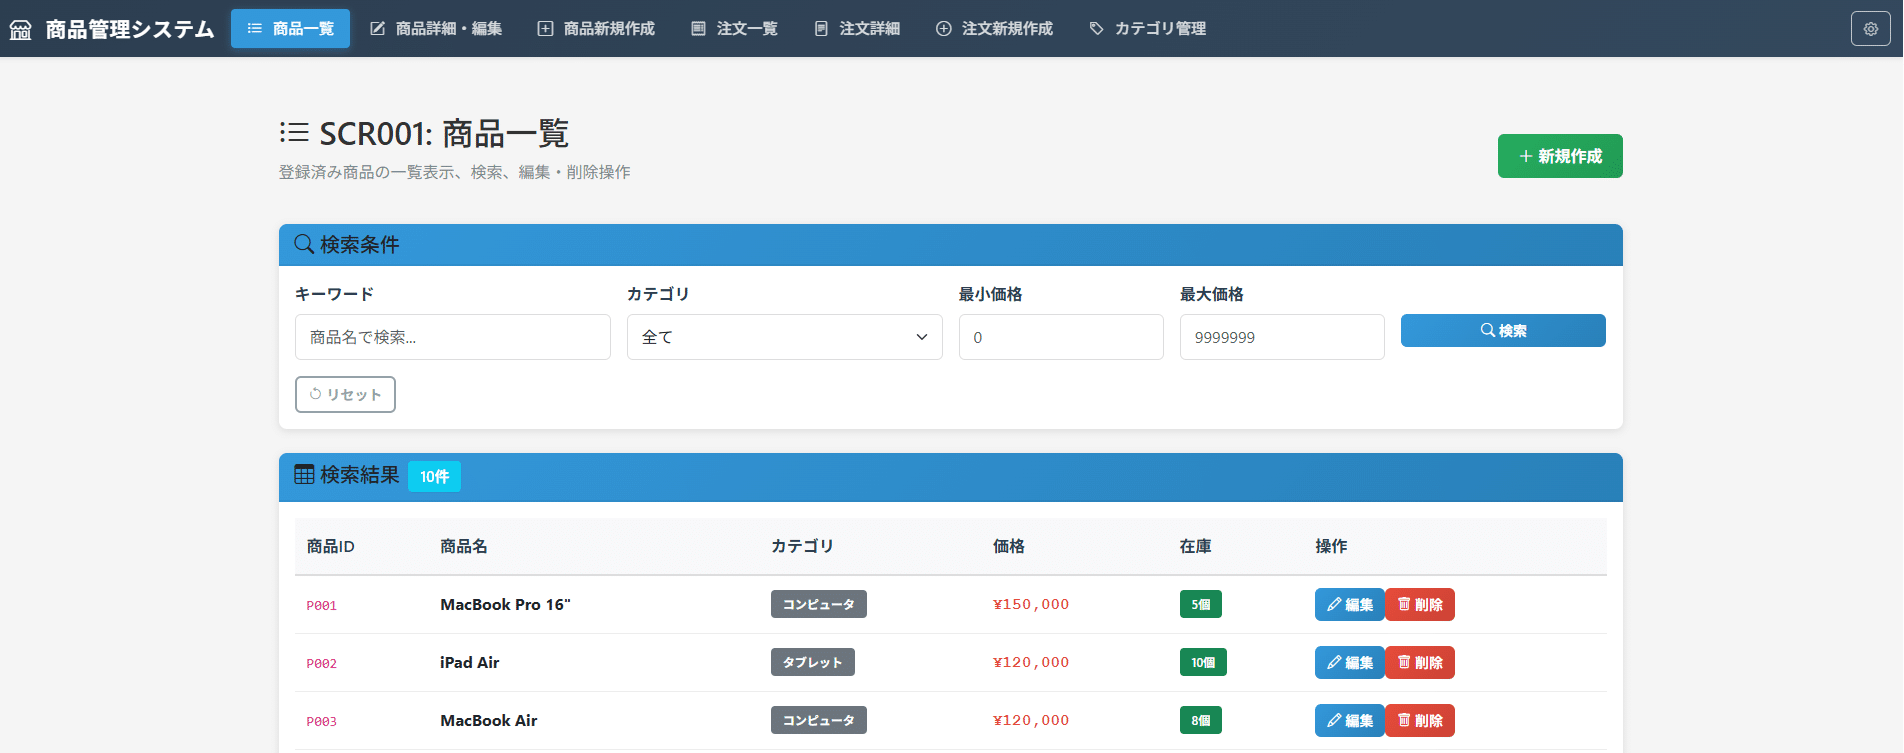1904x753 pixels.
Task: Switch to the 注文一覧 tab
Action: coord(734,29)
